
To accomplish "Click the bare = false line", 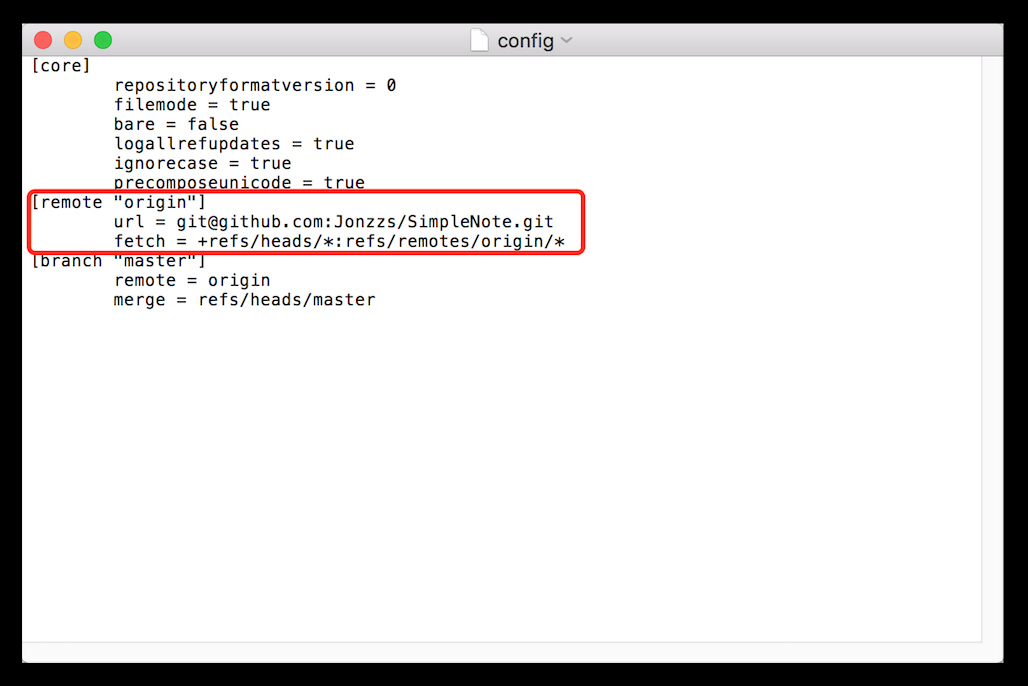I will (x=175, y=124).
